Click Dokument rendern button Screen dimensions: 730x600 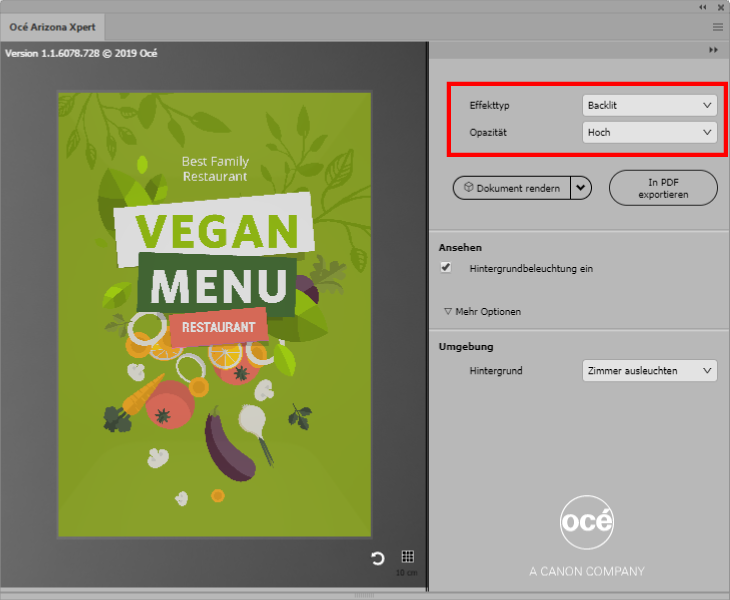tap(512, 188)
